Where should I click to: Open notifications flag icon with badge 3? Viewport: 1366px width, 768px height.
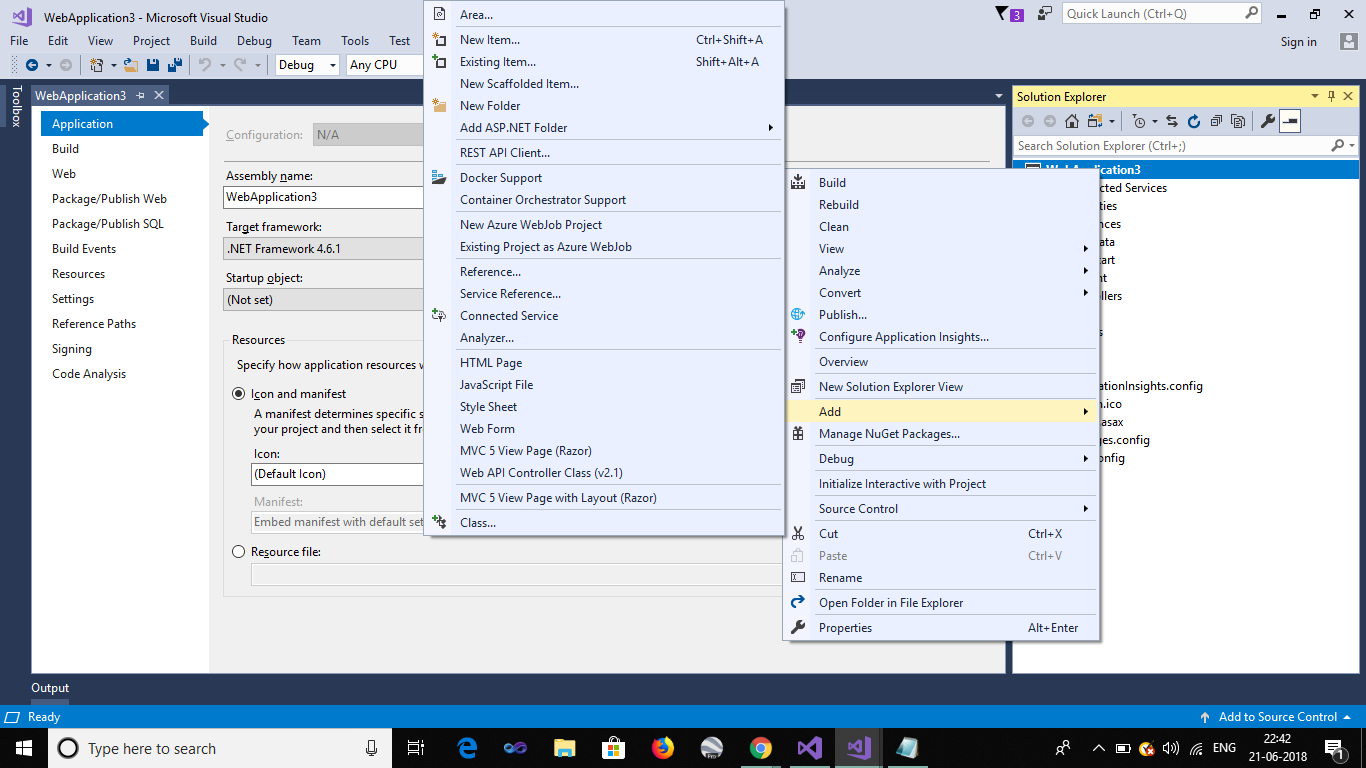click(1009, 14)
